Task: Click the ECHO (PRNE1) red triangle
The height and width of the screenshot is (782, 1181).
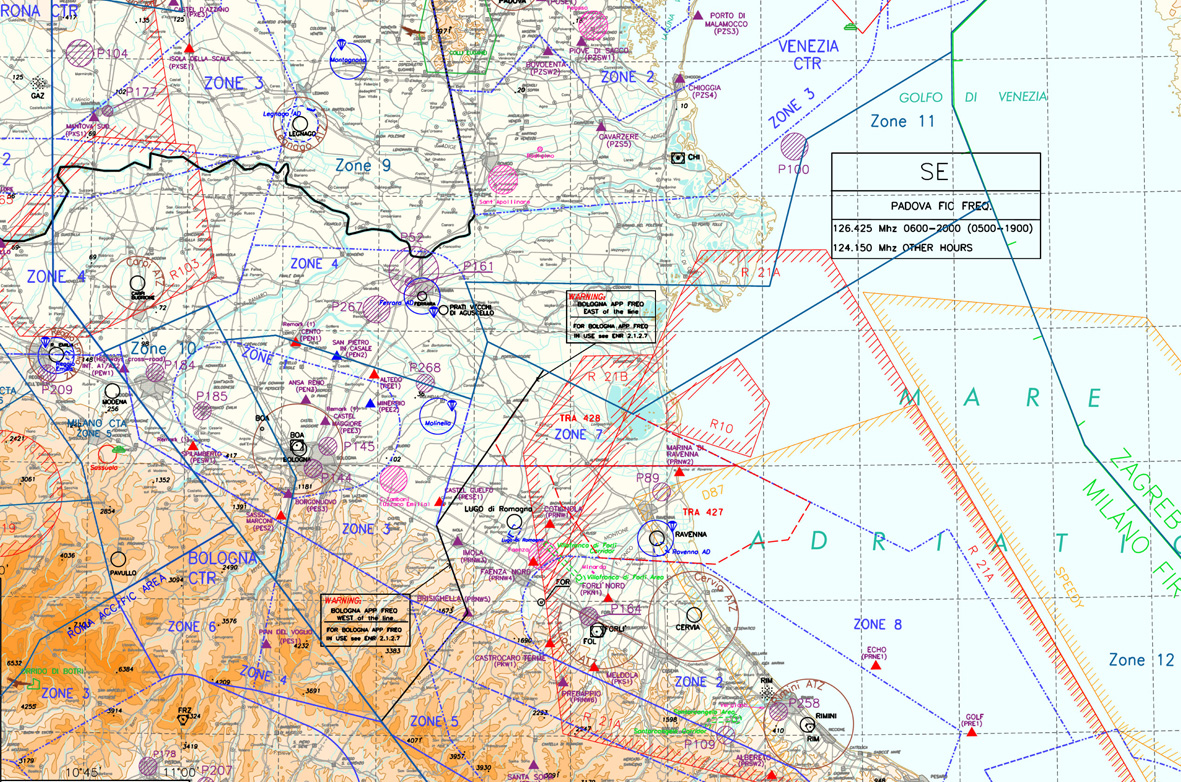Action: tap(875, 665)
